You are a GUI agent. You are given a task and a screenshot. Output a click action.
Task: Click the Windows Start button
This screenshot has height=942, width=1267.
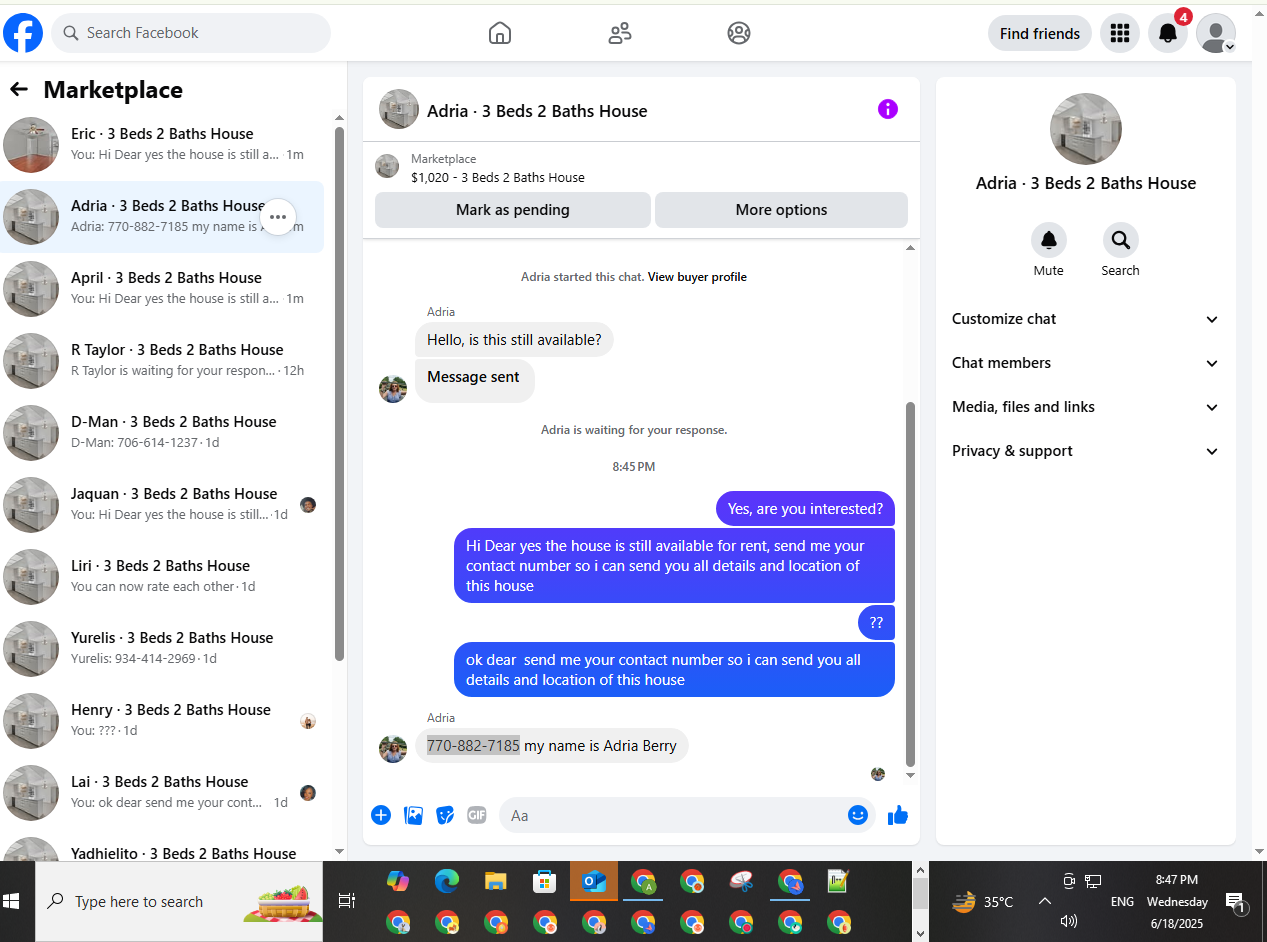click(x=12, y=901)
